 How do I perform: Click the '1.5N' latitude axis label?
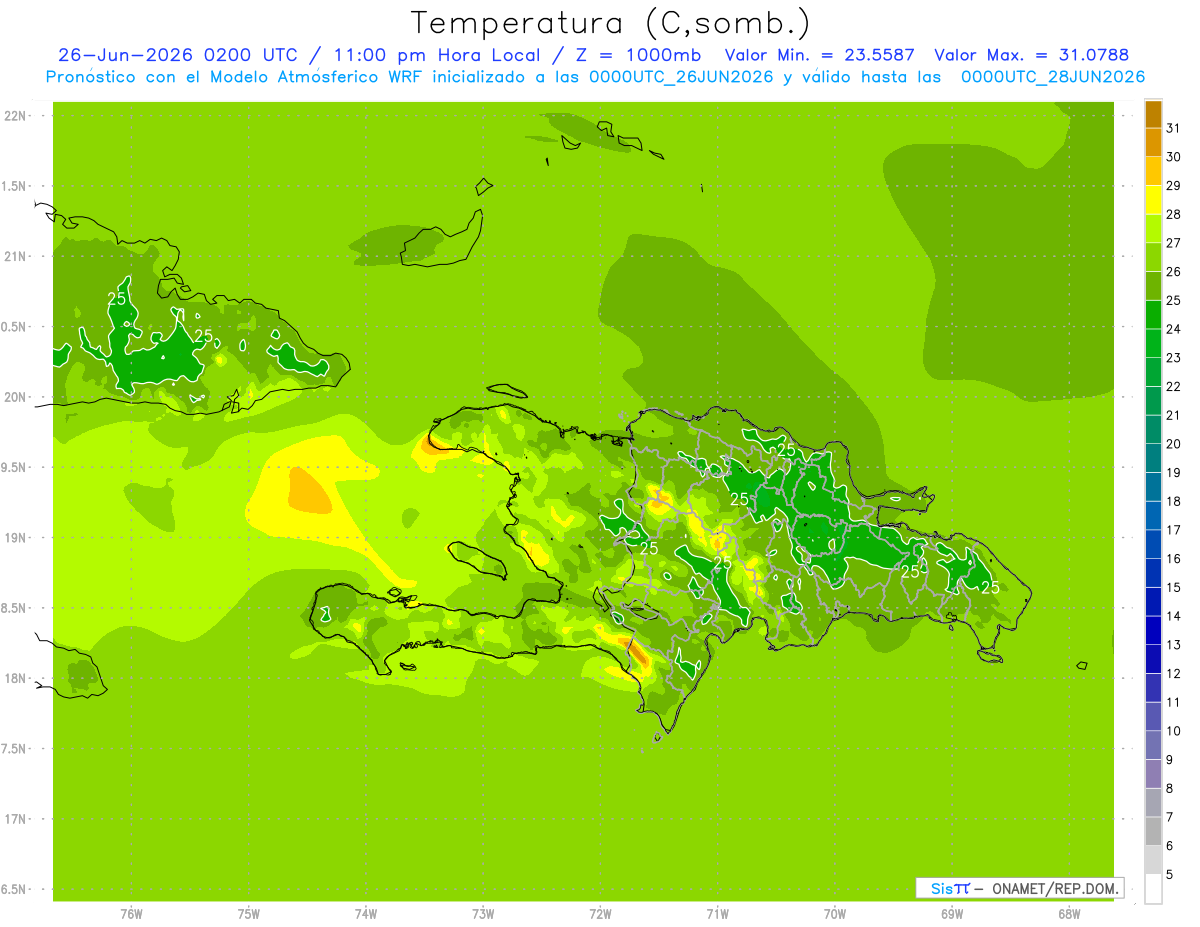(x=15, y=186)
